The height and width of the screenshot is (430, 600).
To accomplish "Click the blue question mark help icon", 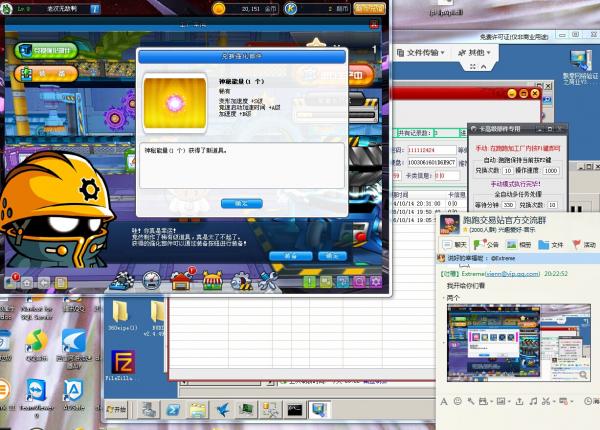I will (x=343, y=282).
